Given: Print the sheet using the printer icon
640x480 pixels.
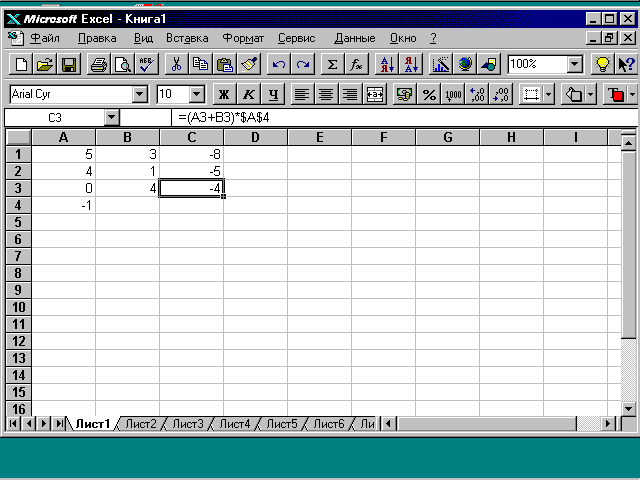Looking at the screenshot, I should pos(98,64).
